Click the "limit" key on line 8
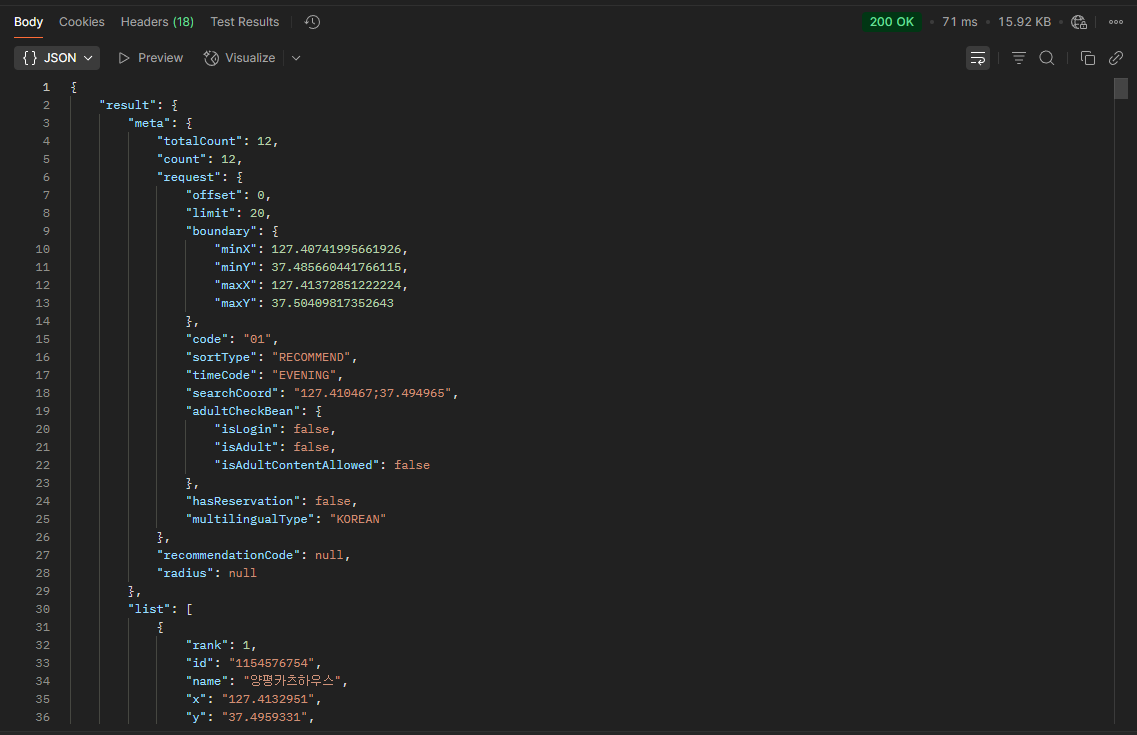 tap(210, 213)
